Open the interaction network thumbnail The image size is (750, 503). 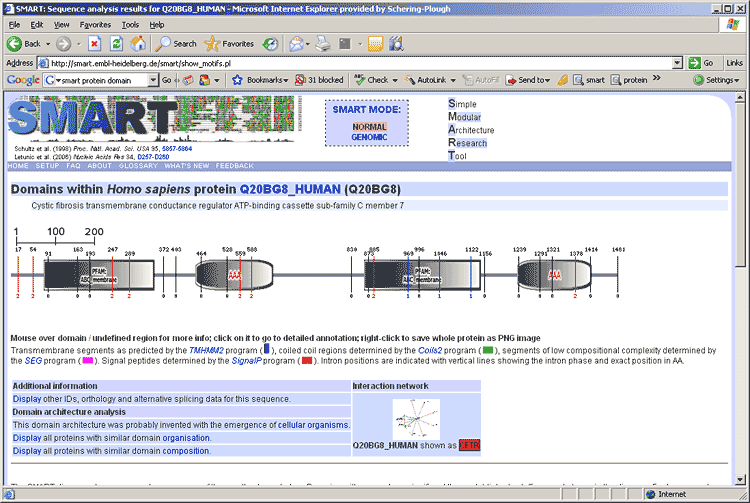click(x=416, y=419)
